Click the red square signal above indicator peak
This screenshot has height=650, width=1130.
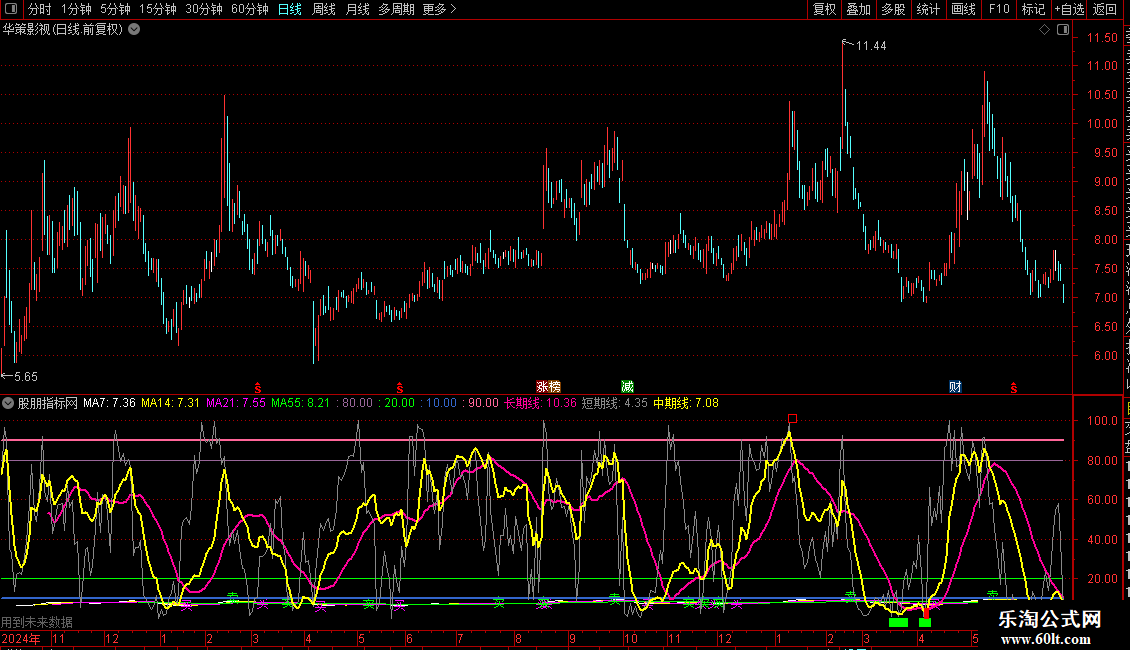[792, 419]
